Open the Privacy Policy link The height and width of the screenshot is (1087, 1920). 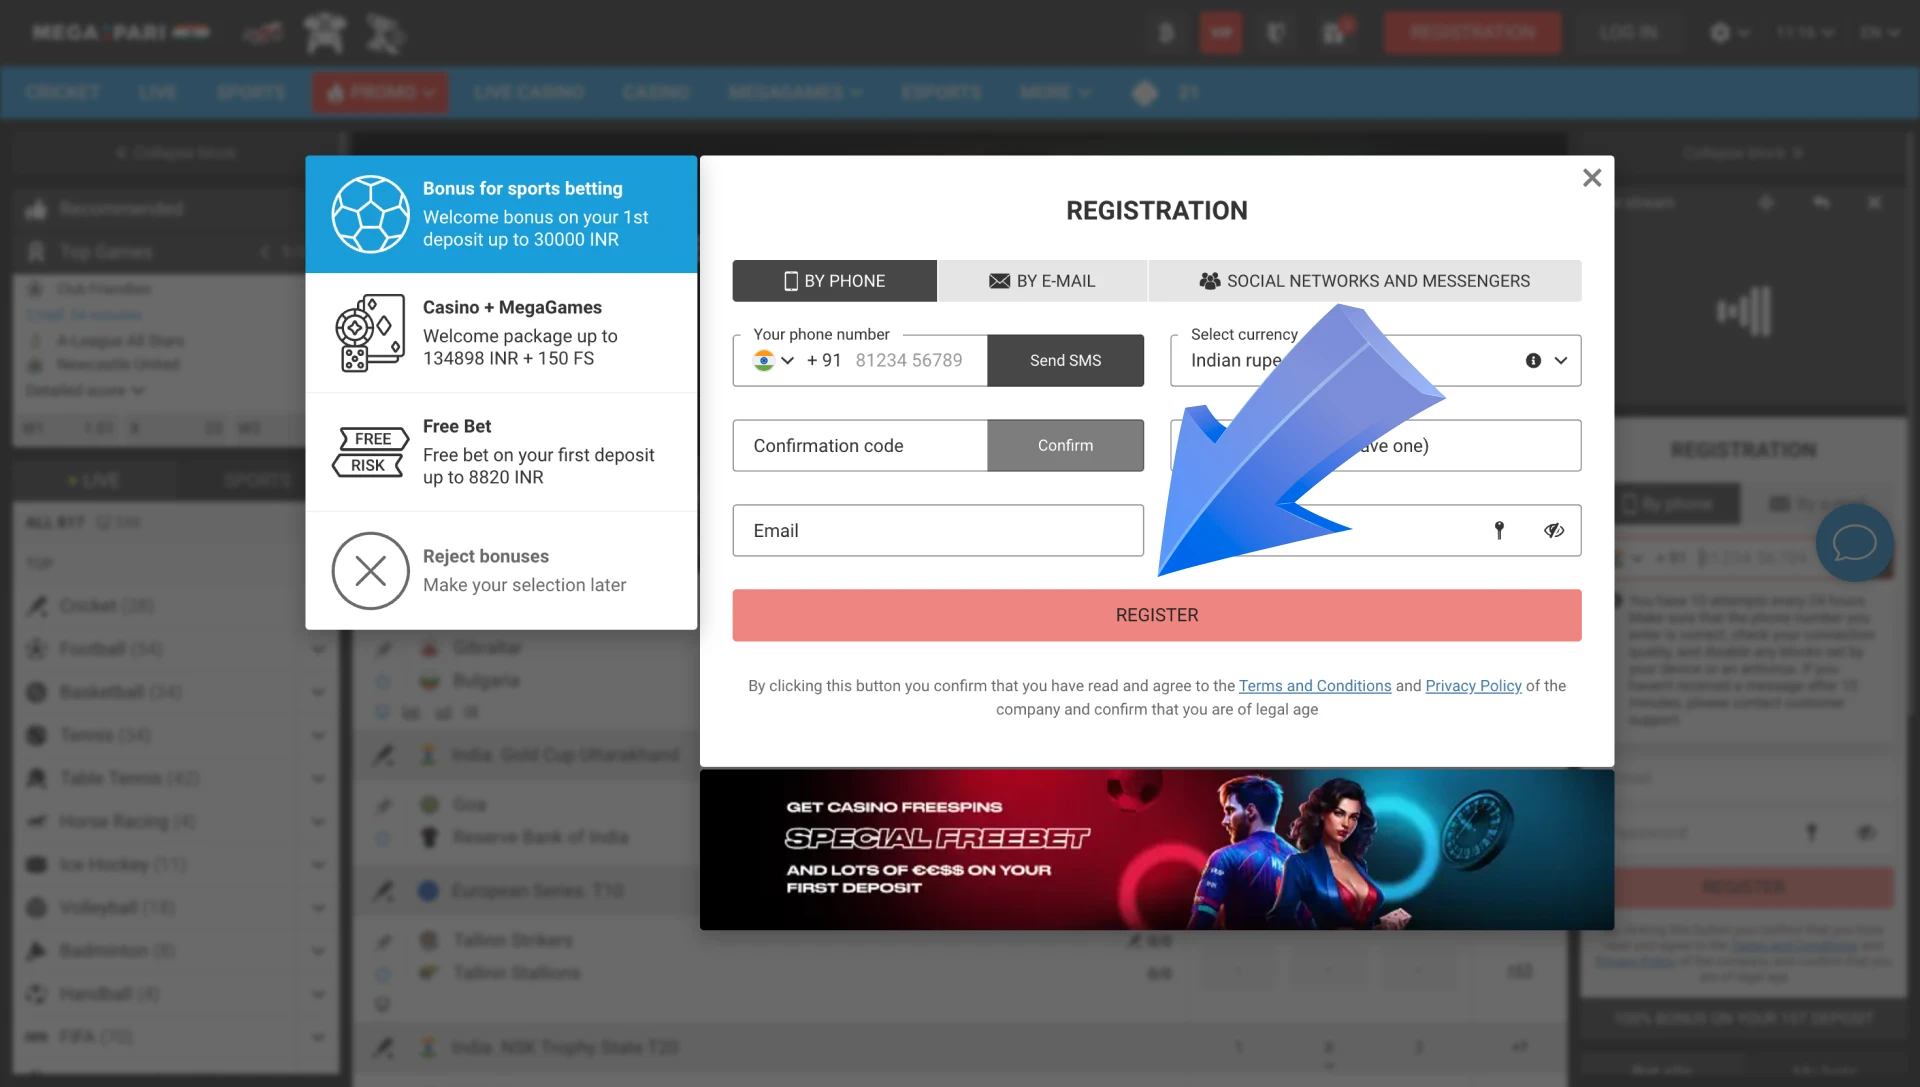(x=1473, y=686)
